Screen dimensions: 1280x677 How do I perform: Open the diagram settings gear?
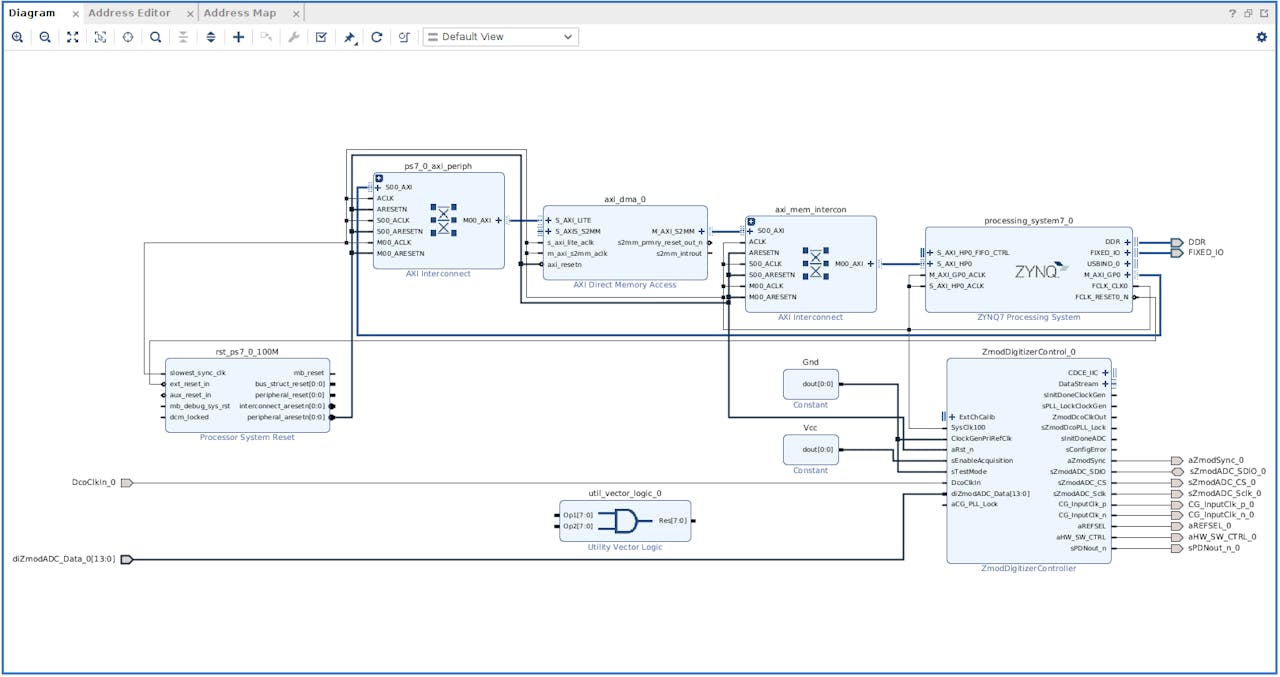1261,37
